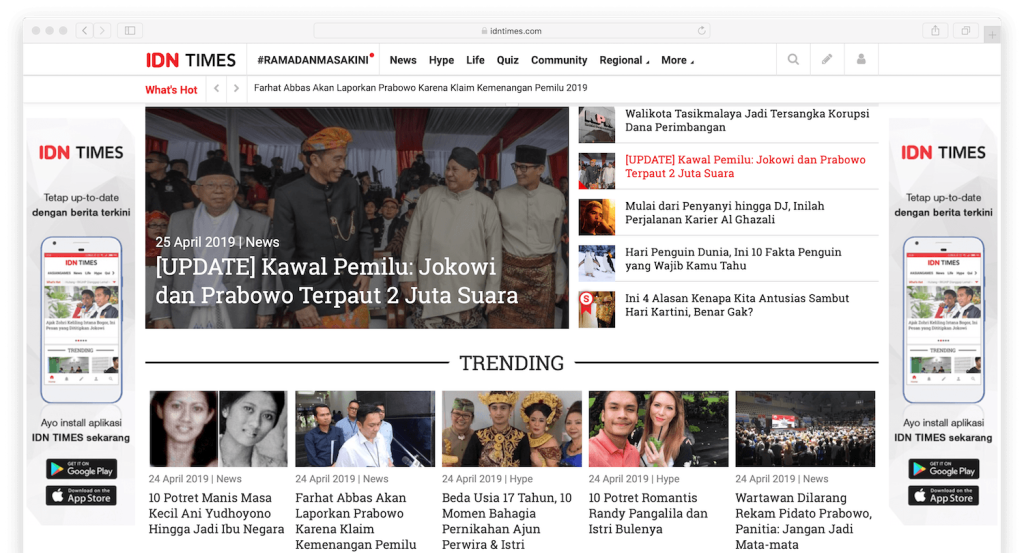Click the What's Hot label
This screenshot has width=1024, height=553.
tap(171, 89)
